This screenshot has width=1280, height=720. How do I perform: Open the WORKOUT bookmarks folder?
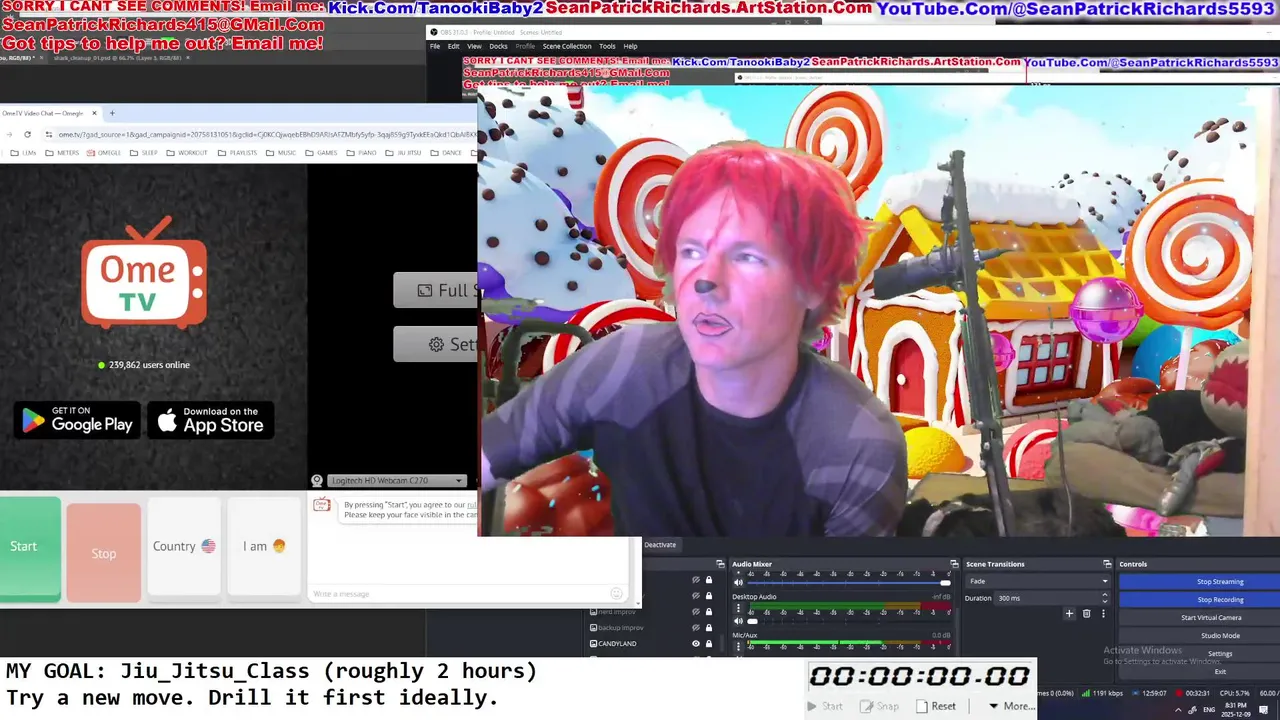click(x=187, y=153)
